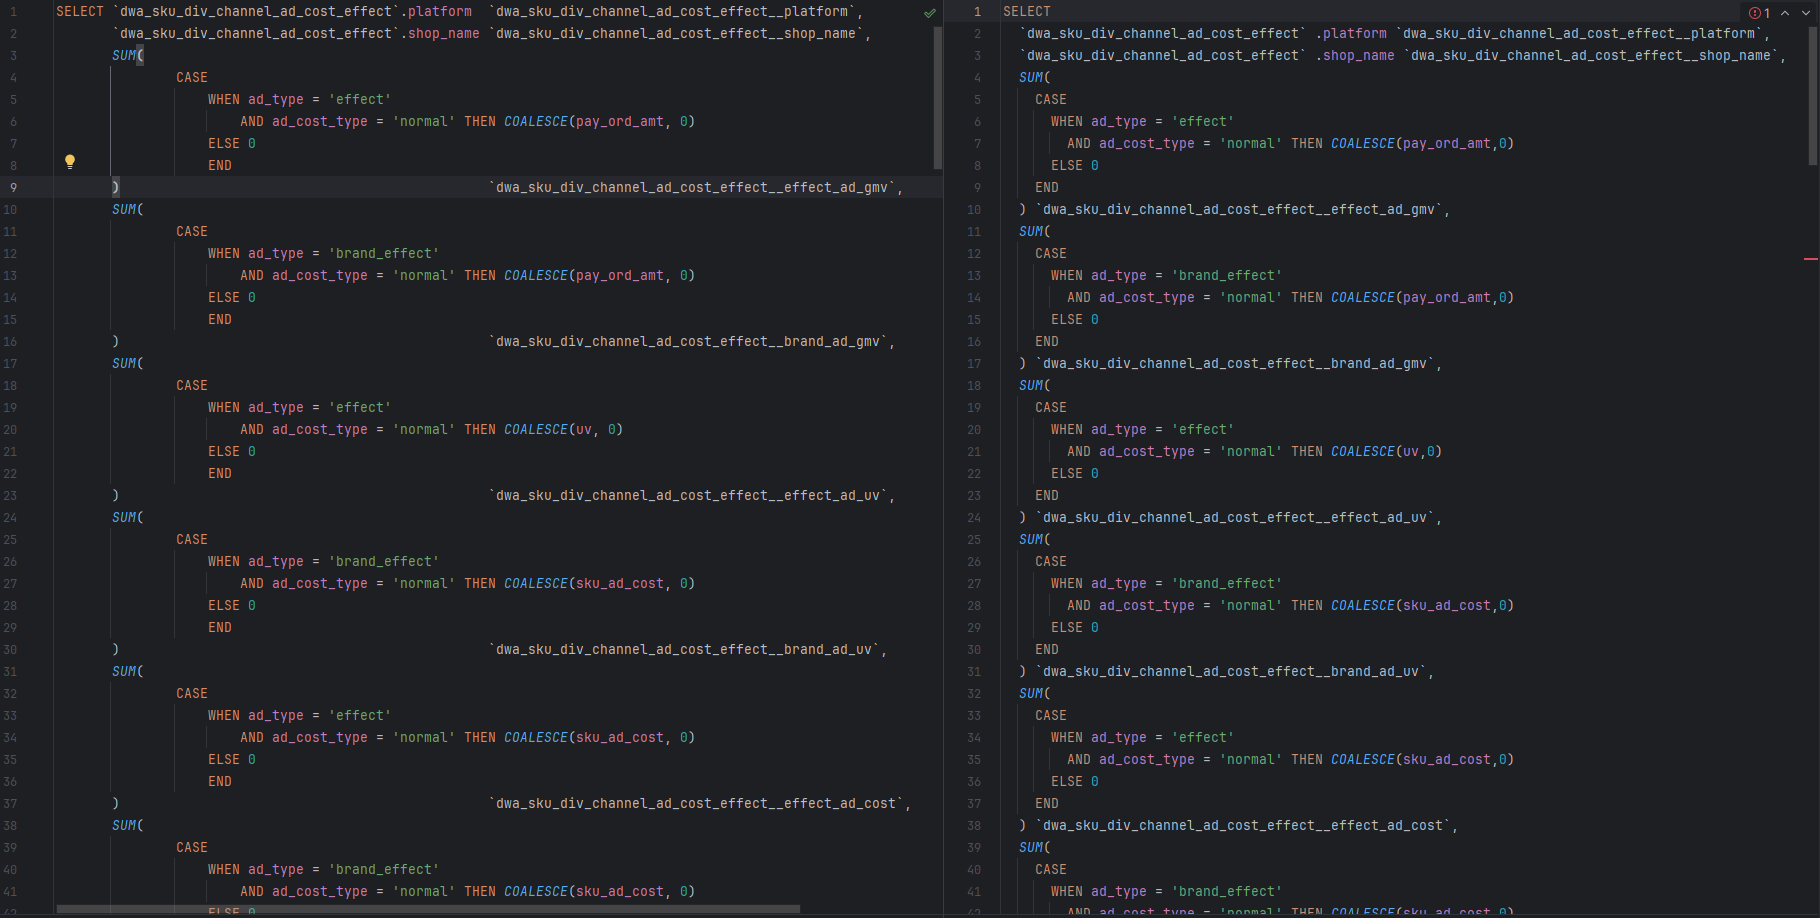This screenshot has width=1820, height=918.
Task: Click ELSE 0 on right pane line 36
Action: pos(1075,781)
